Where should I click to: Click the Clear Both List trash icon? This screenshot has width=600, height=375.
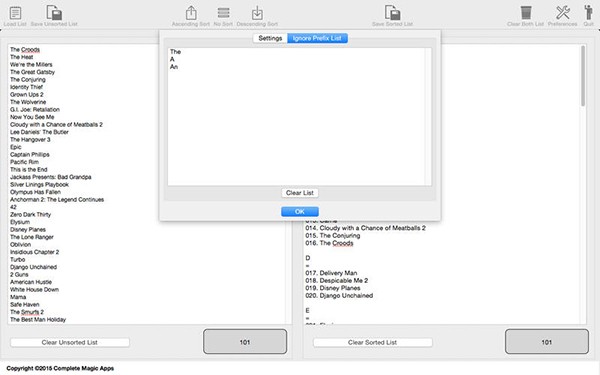click(526, 13)
